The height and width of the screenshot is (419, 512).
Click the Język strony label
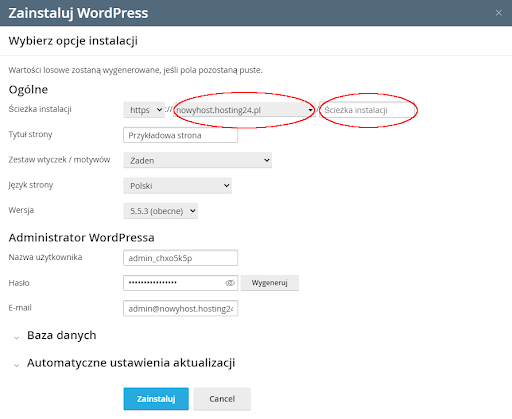(x=31, y=185)
